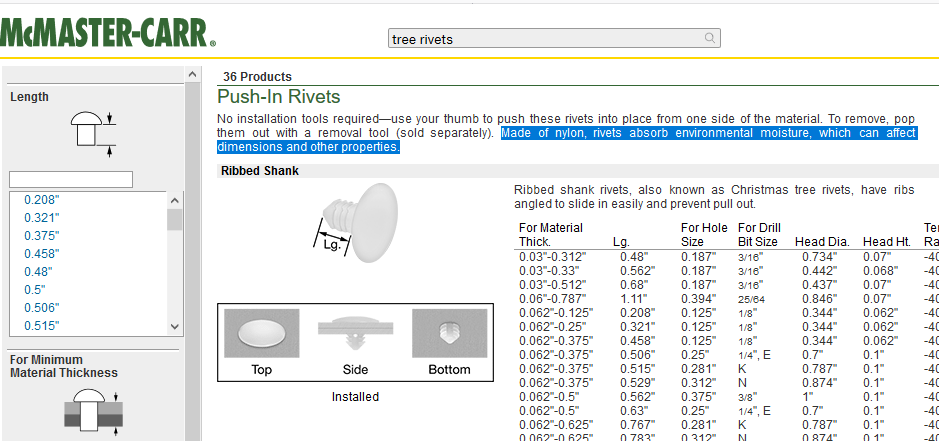This screenshot has height=441, width=939.
Task: Select 0.506" length filter
Action: point(42,307)
